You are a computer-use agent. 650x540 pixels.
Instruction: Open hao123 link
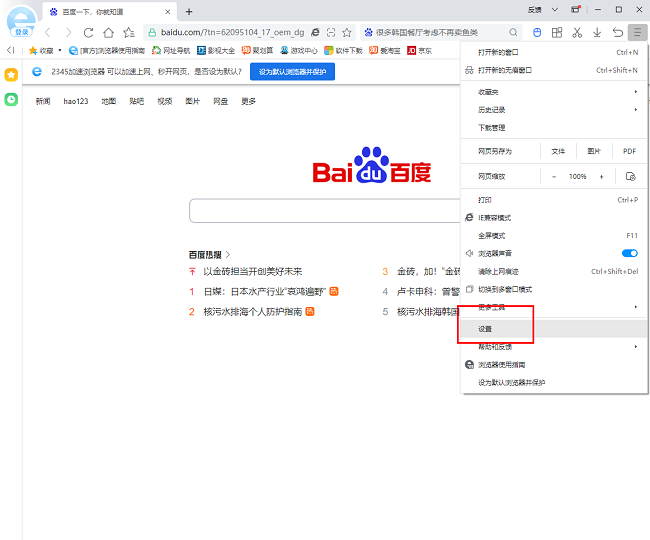76,101
